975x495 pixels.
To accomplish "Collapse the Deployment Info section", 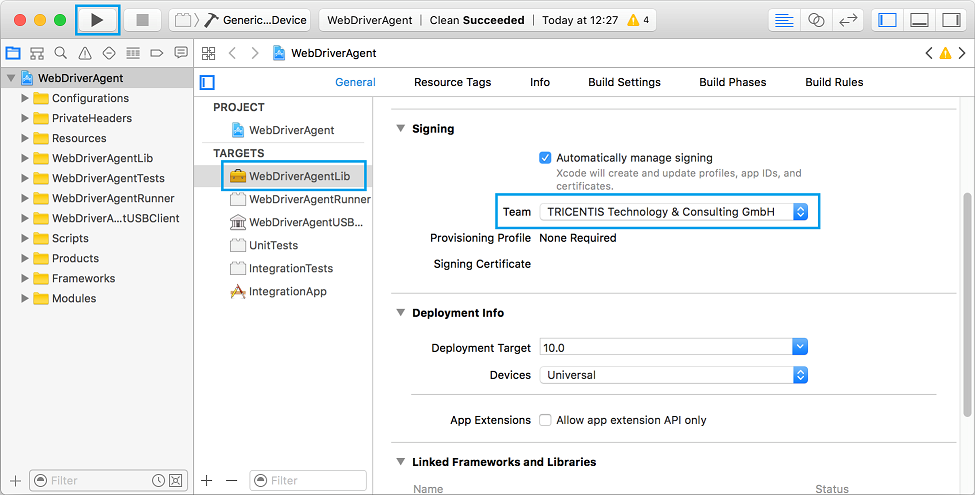I will click(x=400, y=313).
